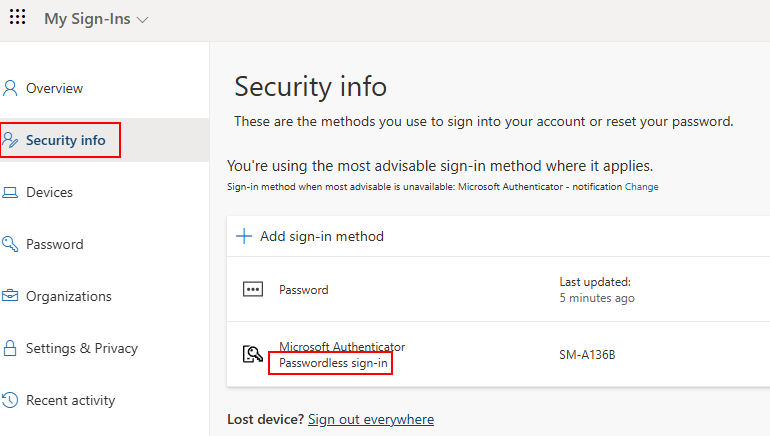The height and width of the screenshot is (436, 770).
Task: Go to Overview in sidebar
Action: coord(55,88)
